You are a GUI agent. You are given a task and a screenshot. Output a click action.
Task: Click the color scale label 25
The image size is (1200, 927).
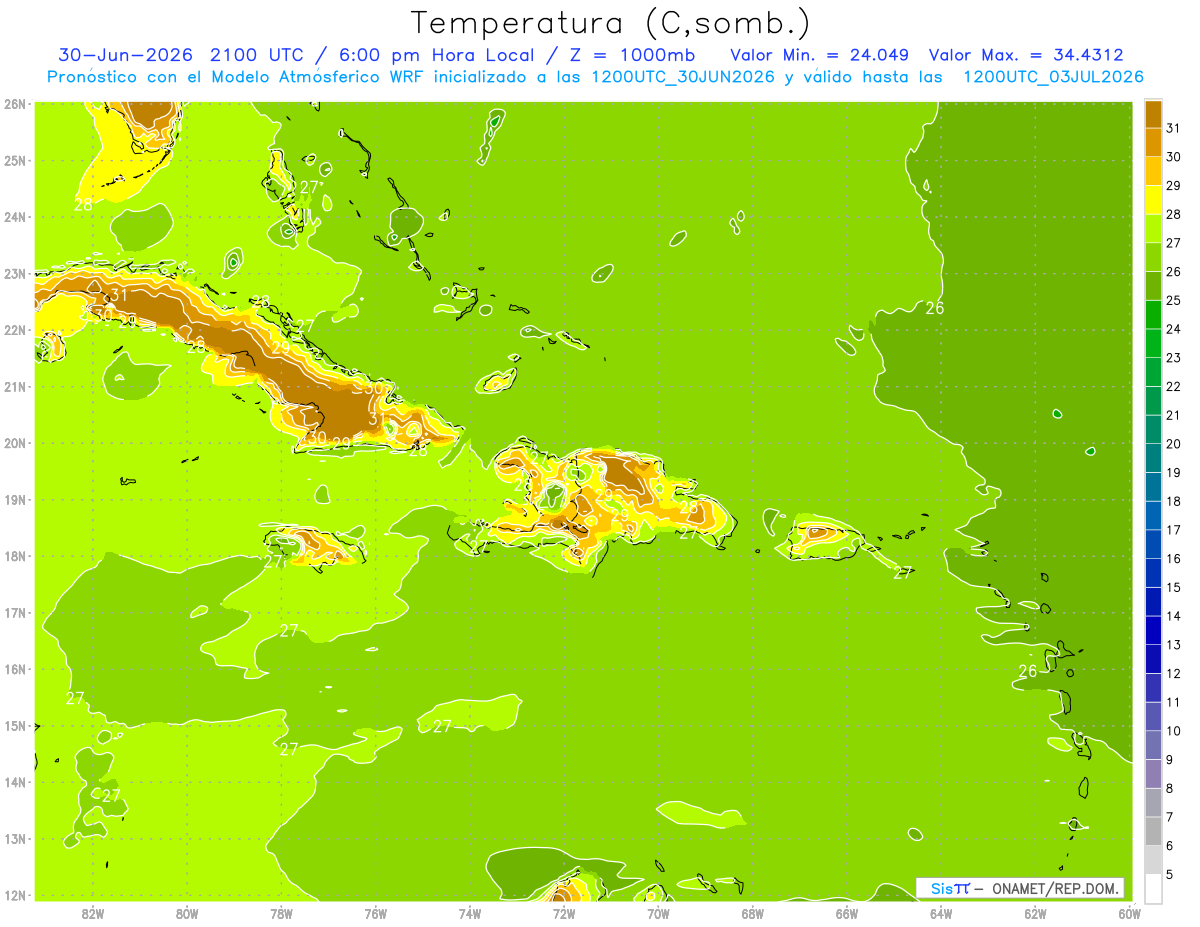point(1173,300)
